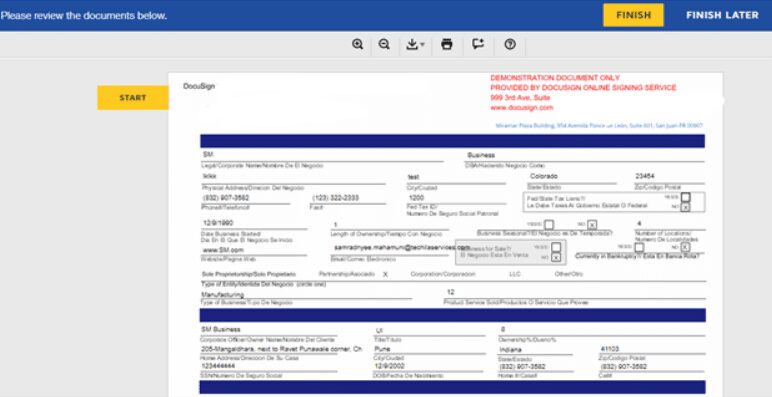
Task: Click the Sole Proprietorship entity option
Action: [x=249, y=274]
